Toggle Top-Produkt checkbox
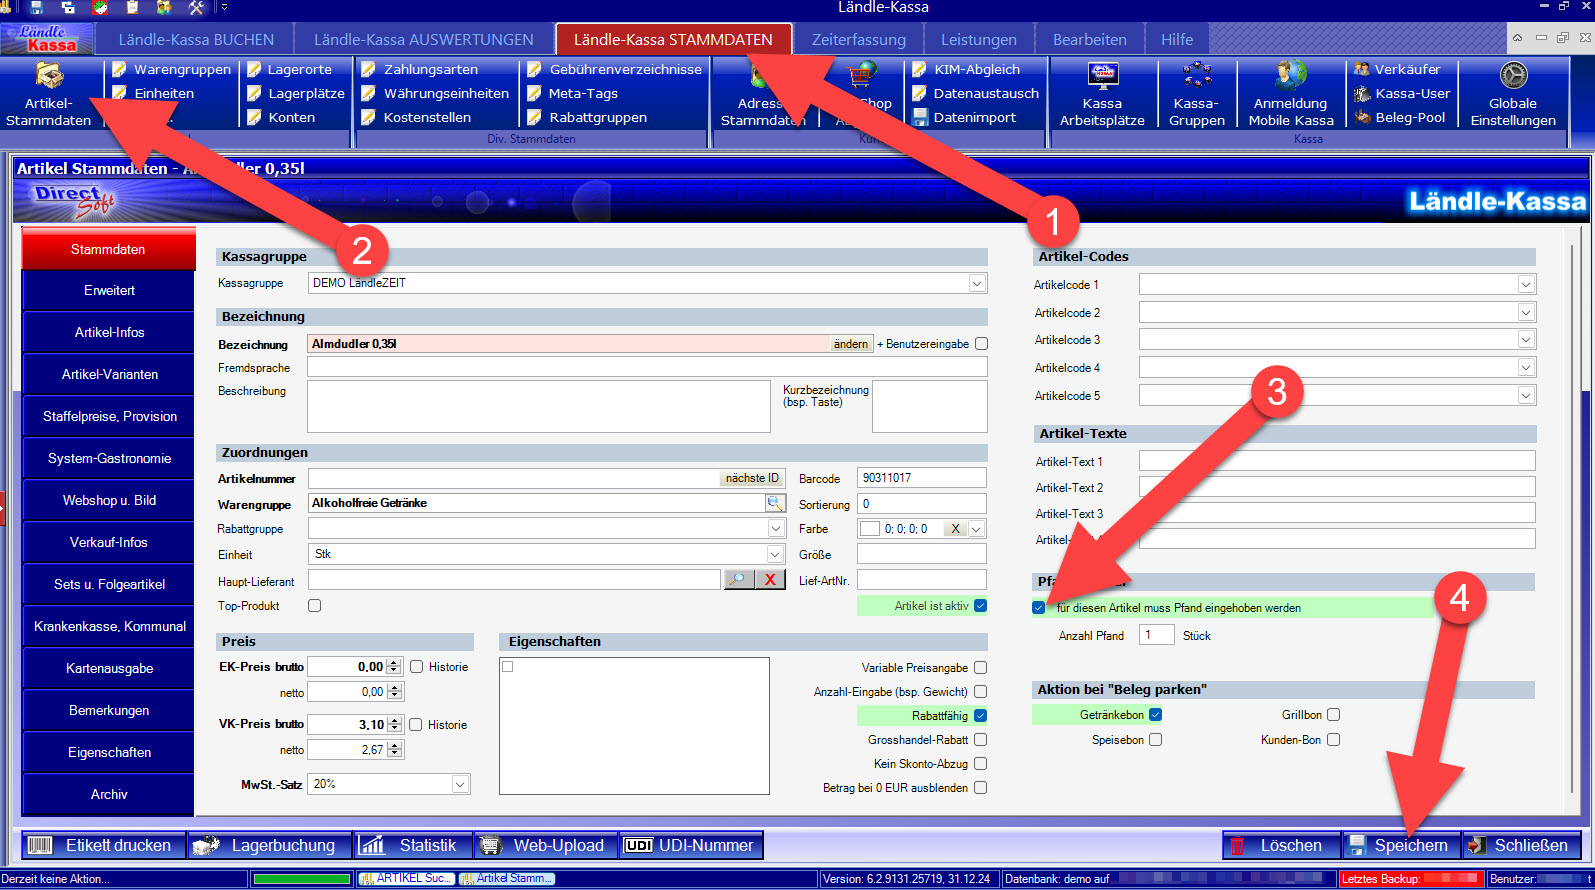The height and width of the screenshot is (890, 1595). click(x=314, y=606)
